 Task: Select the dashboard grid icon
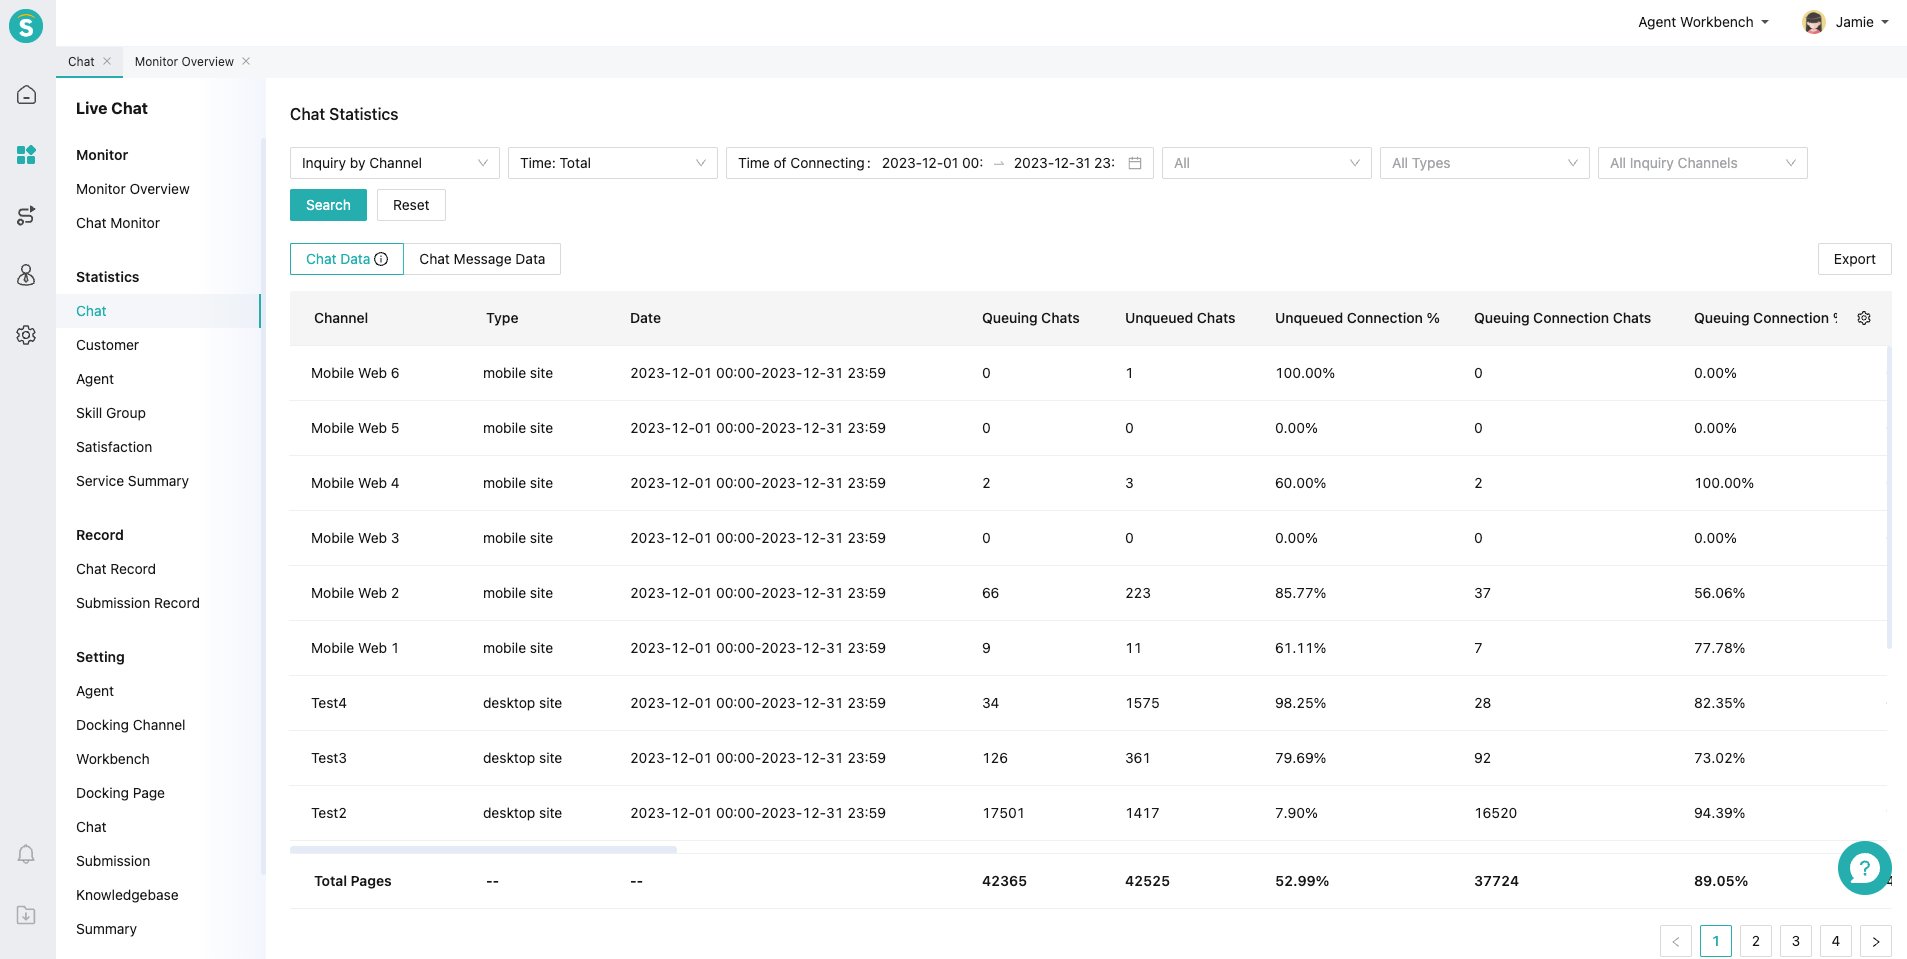click(x=27, y=155)
